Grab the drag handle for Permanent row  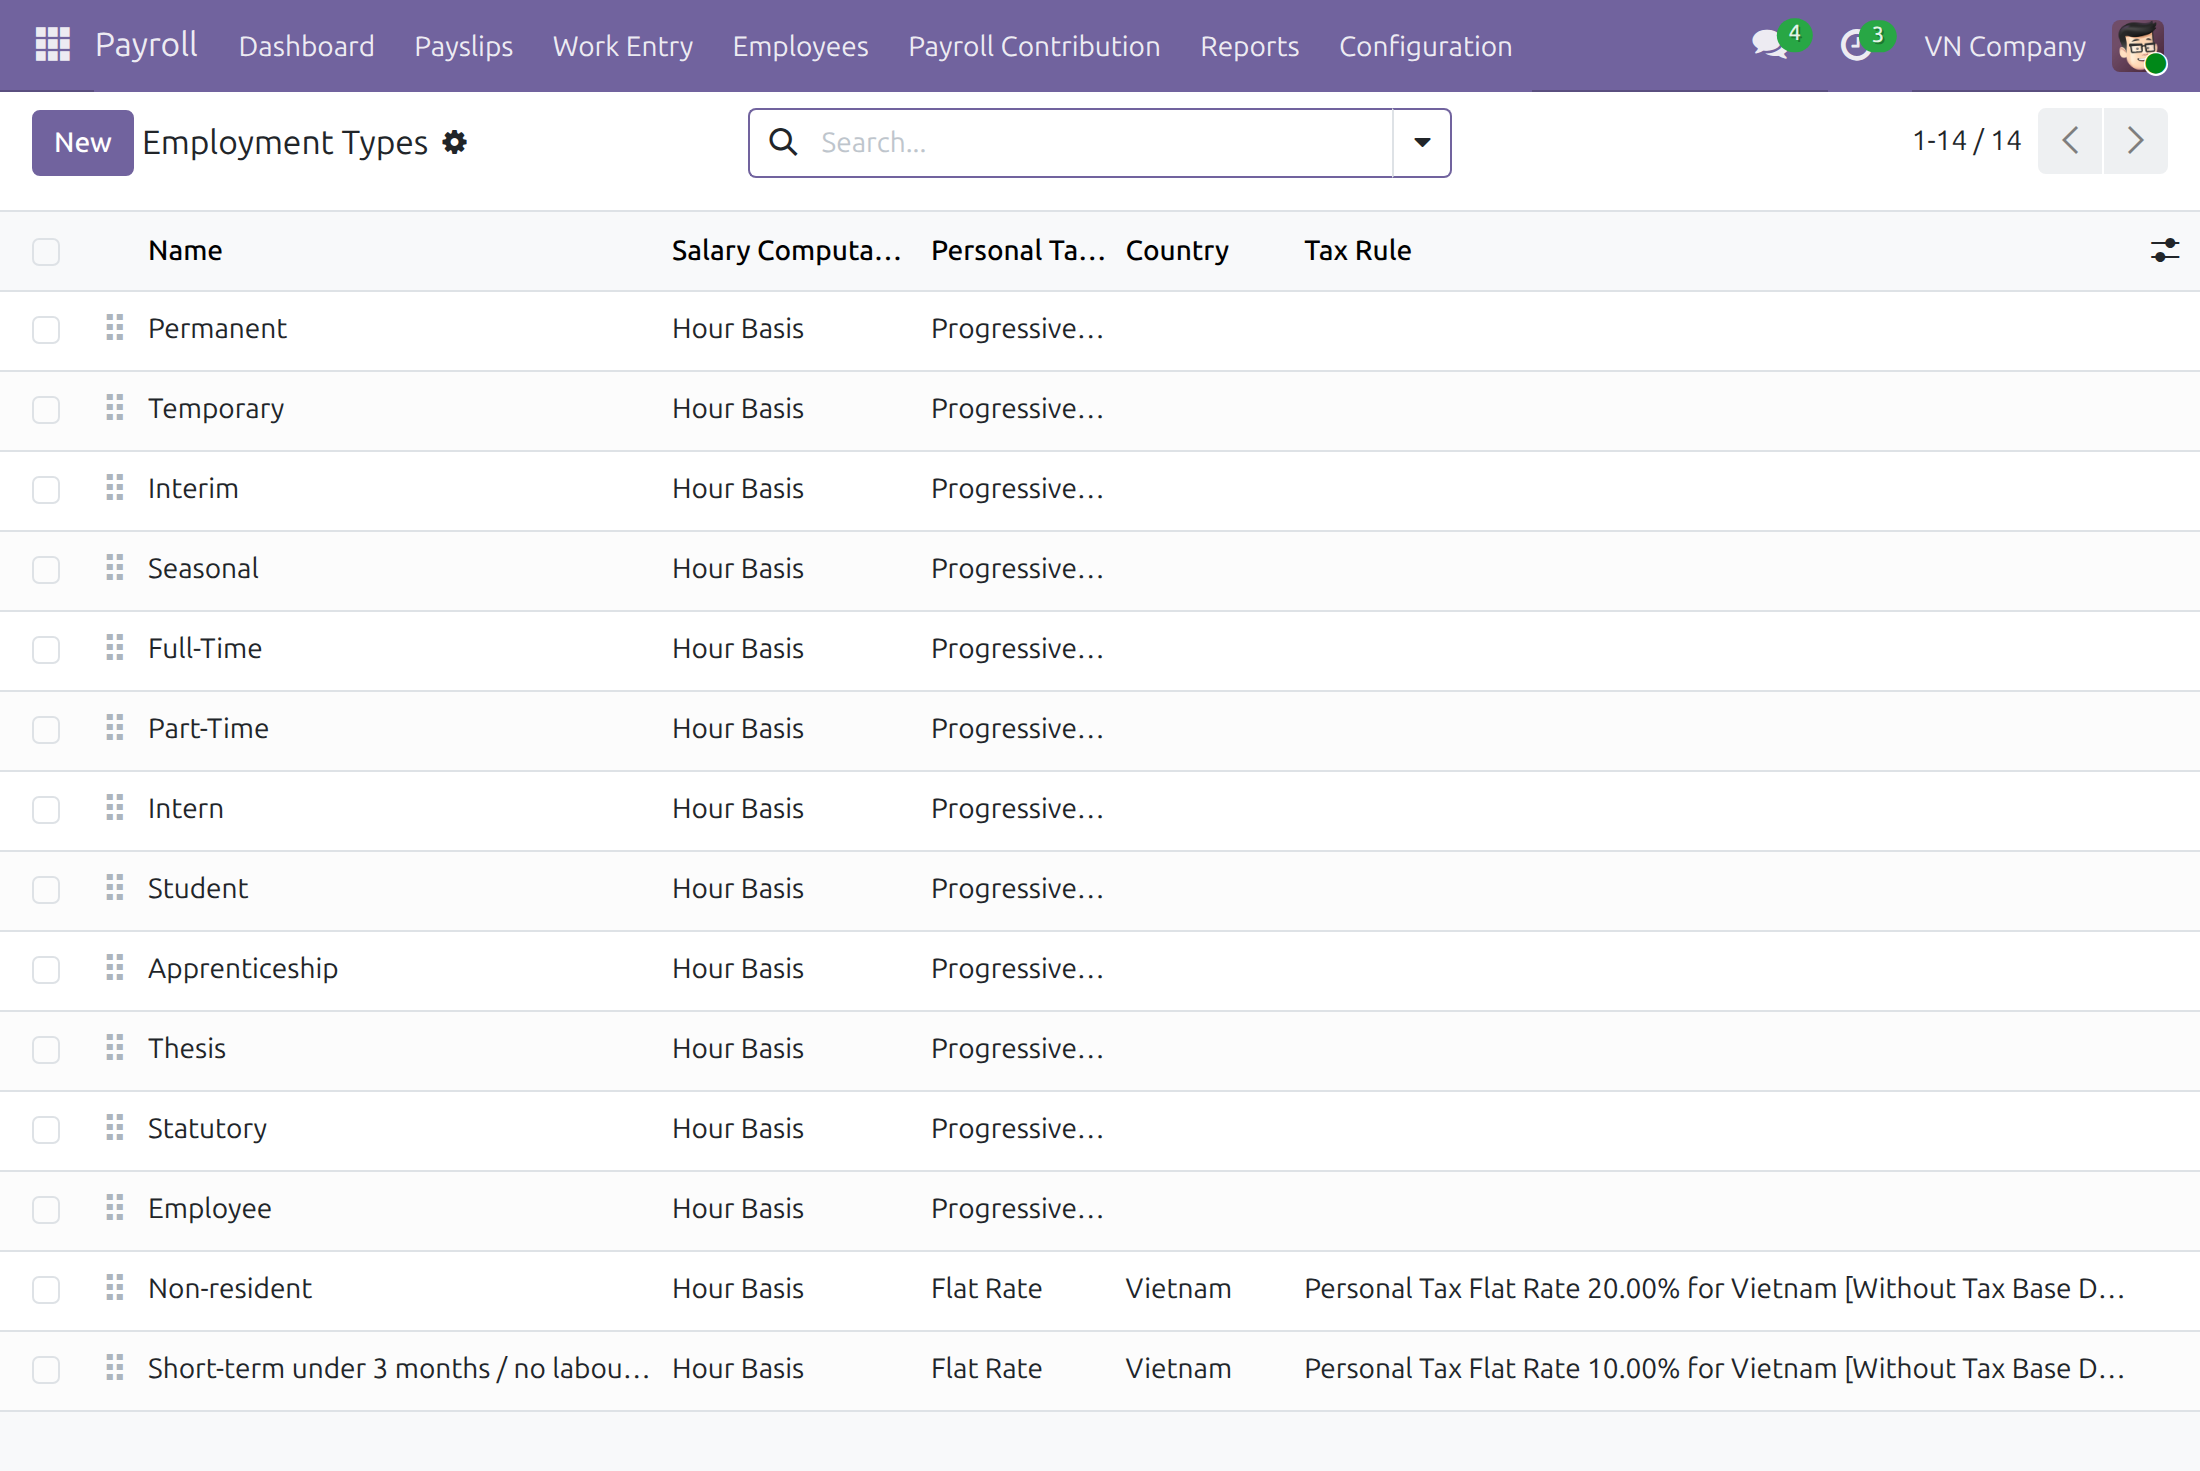click(115, 328)
